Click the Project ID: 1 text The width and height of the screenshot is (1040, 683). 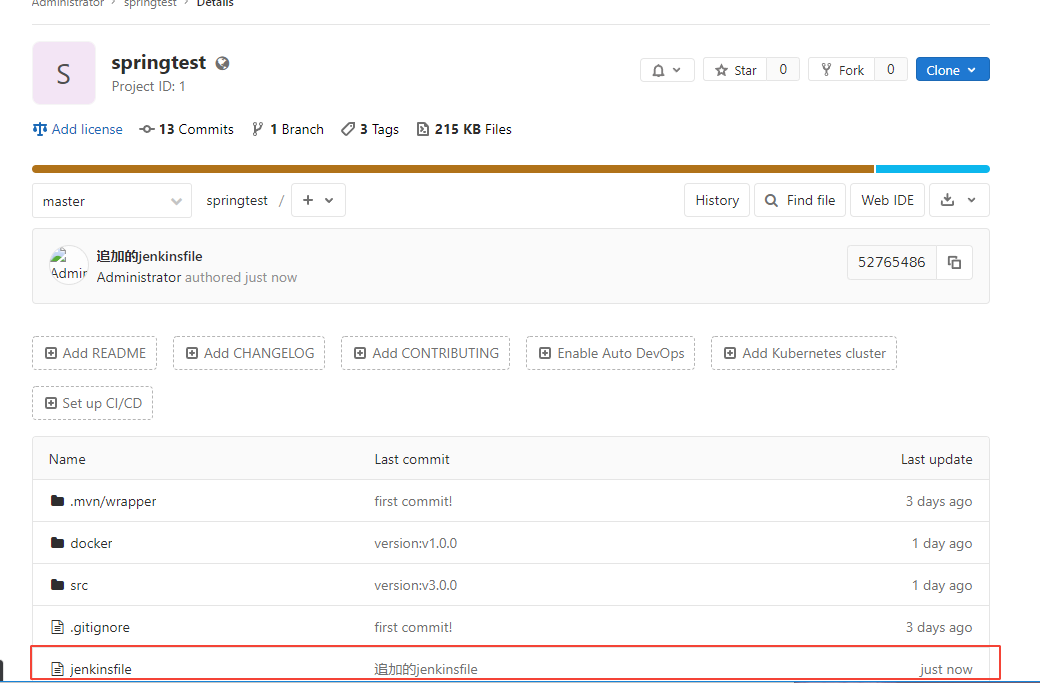tap(149, 86)
